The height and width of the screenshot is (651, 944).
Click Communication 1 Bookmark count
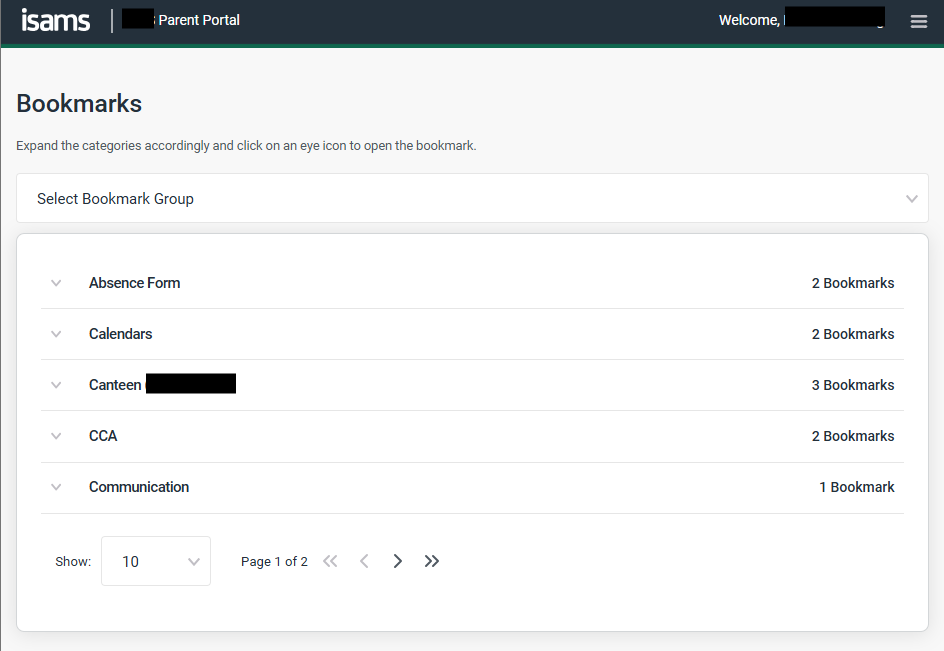[856, 487]
